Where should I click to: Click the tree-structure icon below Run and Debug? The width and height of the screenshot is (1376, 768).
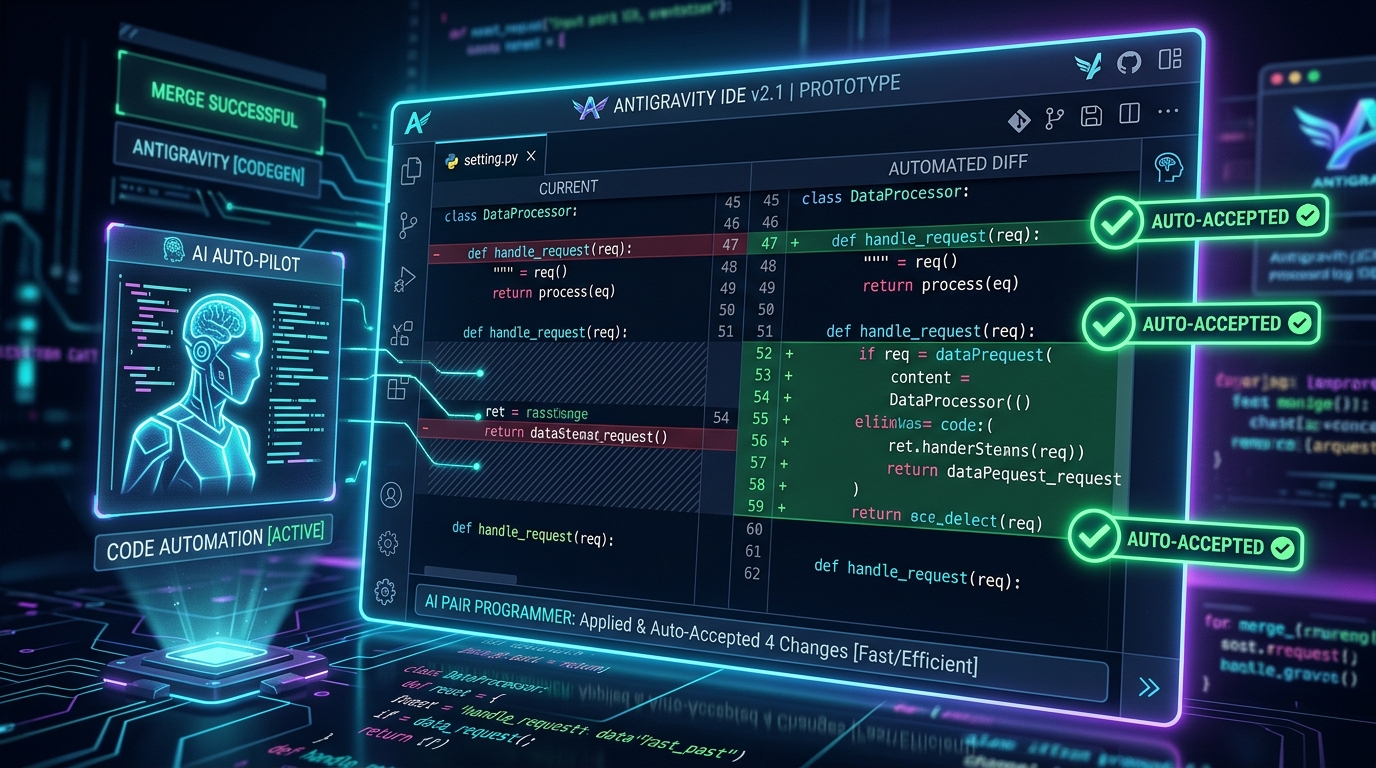(402, 332)
